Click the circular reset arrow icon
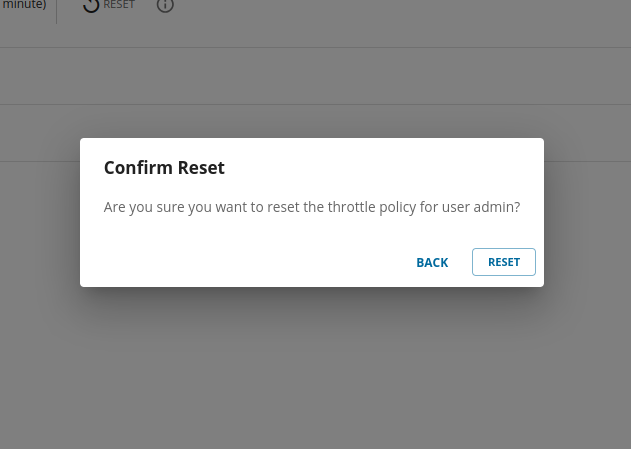This screenshot has width=631, height=449. pos(91,6)
